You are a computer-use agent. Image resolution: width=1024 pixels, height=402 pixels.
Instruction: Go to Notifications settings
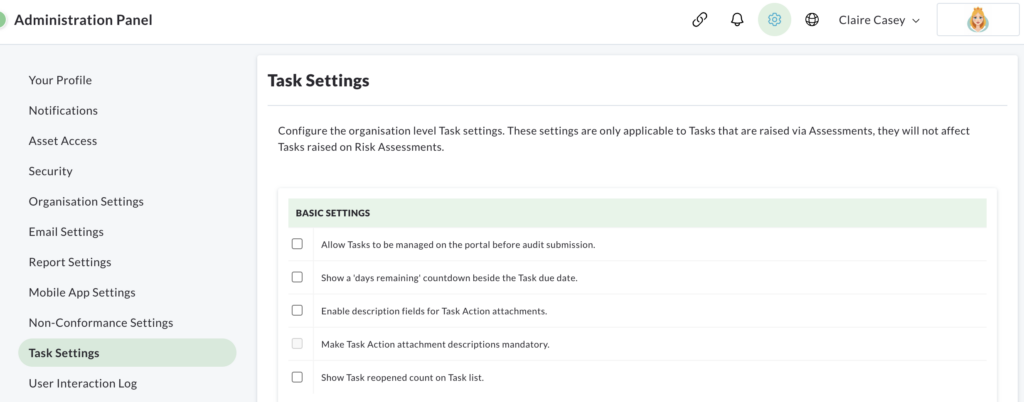[63, 110]
